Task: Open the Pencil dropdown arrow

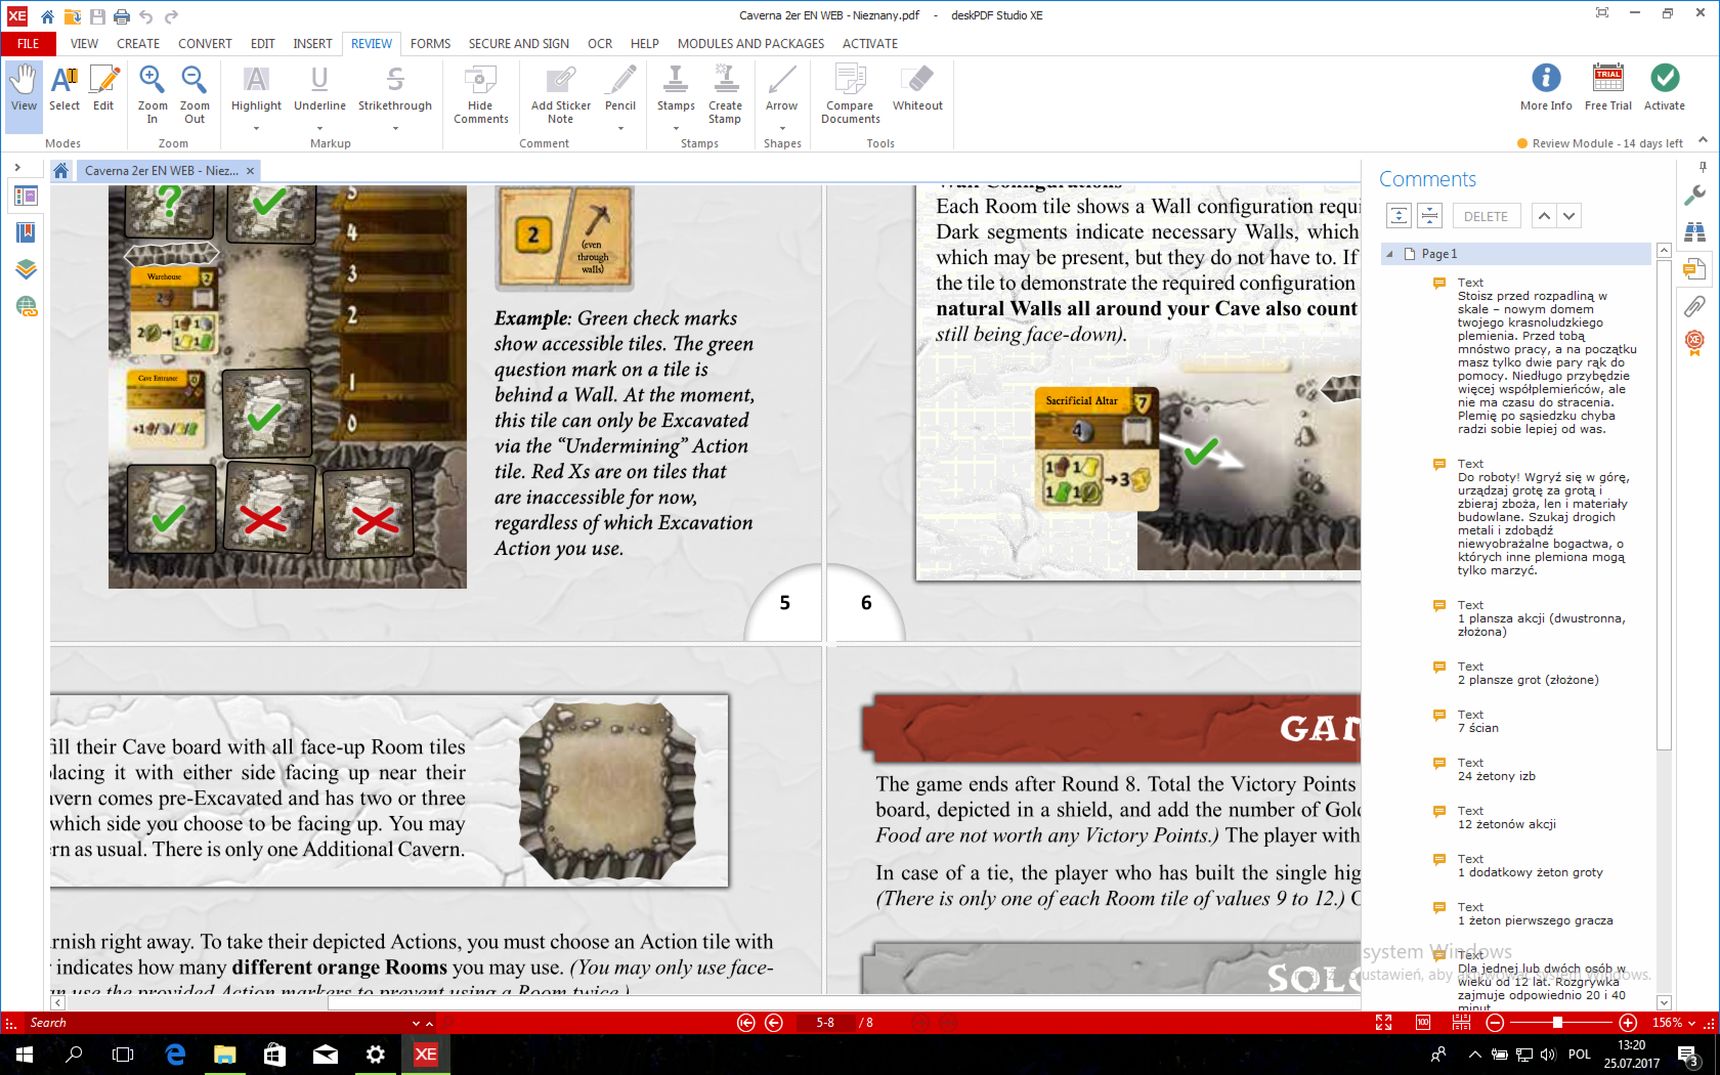Action: [620, 128]
